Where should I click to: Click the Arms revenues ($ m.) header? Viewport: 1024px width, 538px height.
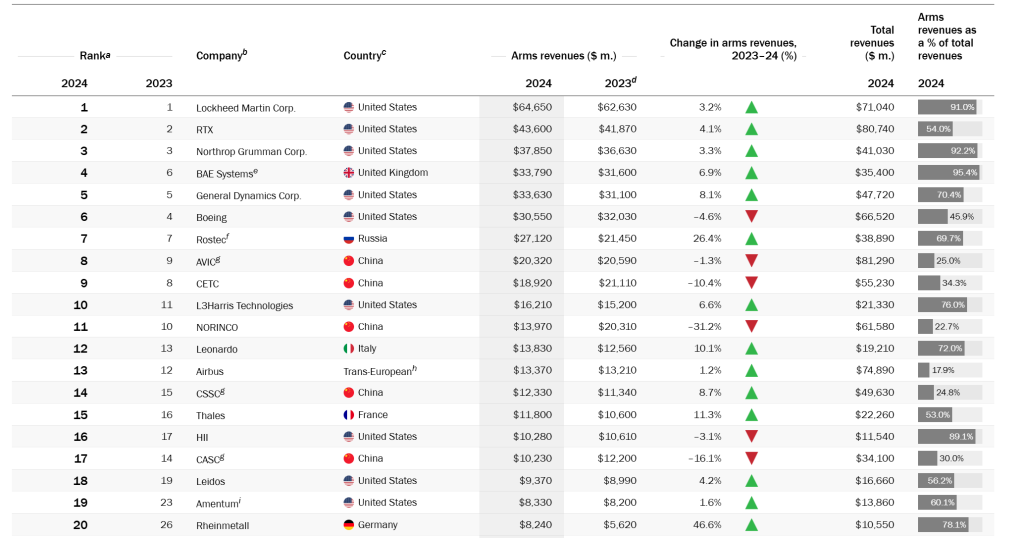click(563, 56)
